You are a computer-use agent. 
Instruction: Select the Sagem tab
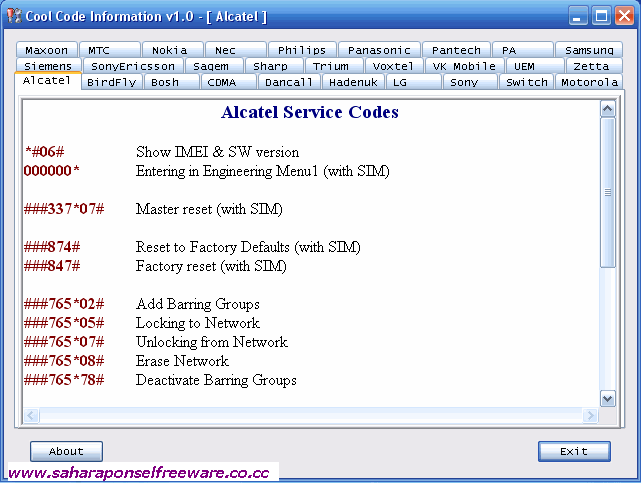[x=214, y=66]
